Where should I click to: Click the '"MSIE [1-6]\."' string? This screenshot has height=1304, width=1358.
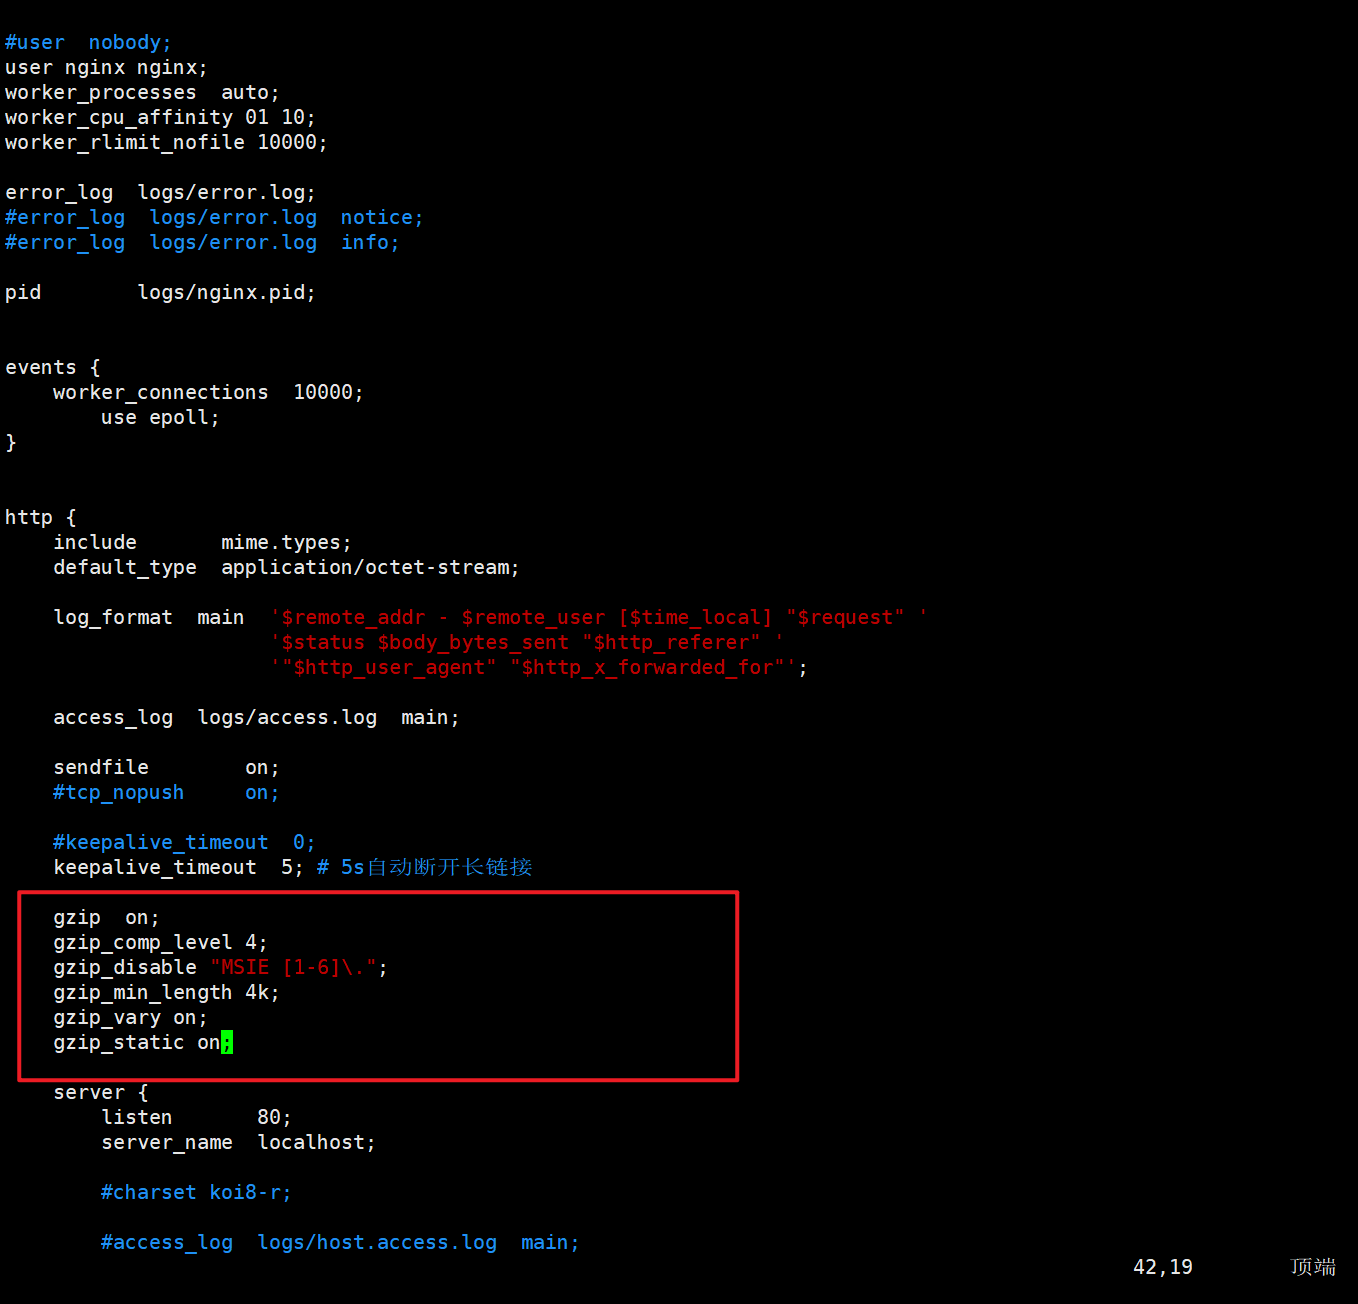click(x=293, y=968)
